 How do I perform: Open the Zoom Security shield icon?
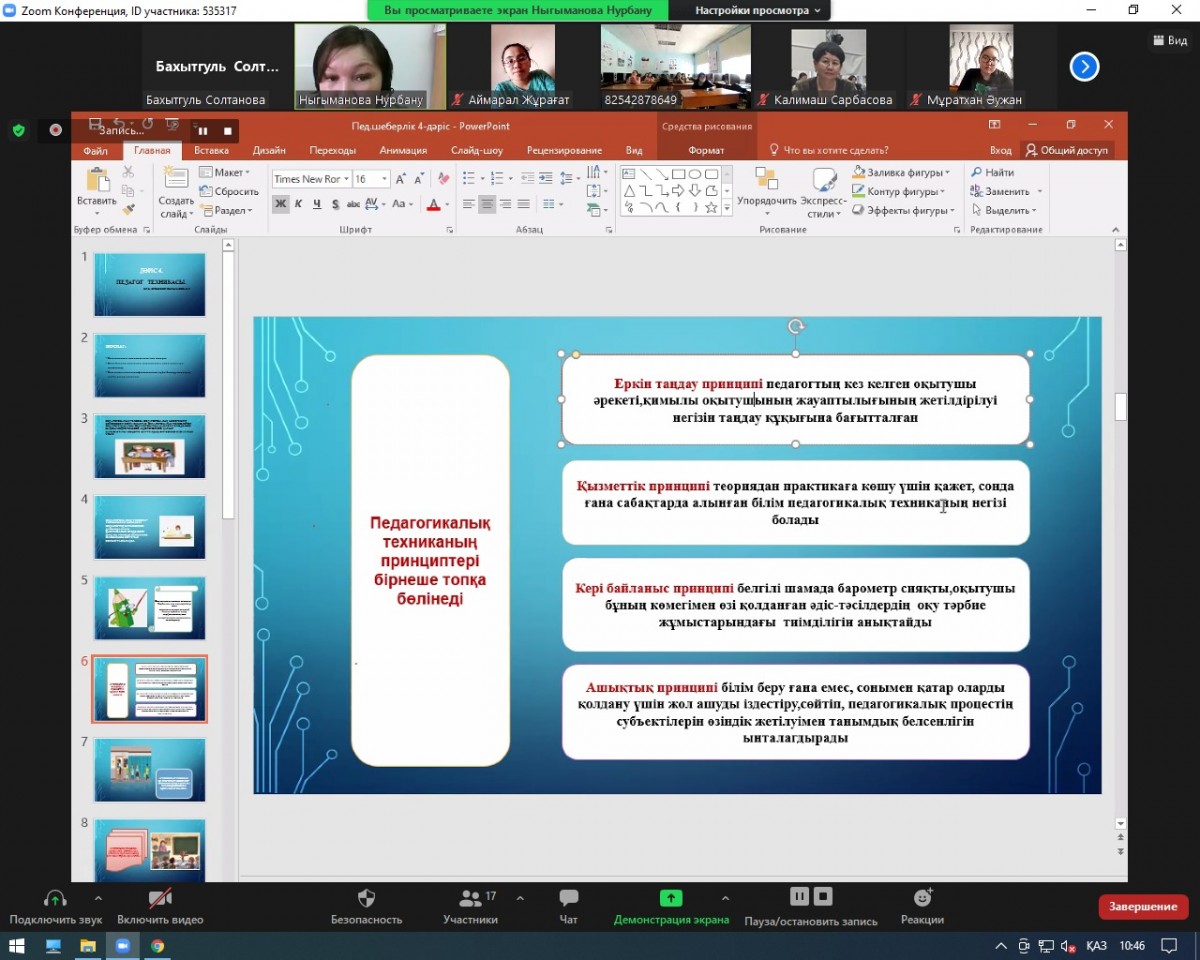pos(366,898)
